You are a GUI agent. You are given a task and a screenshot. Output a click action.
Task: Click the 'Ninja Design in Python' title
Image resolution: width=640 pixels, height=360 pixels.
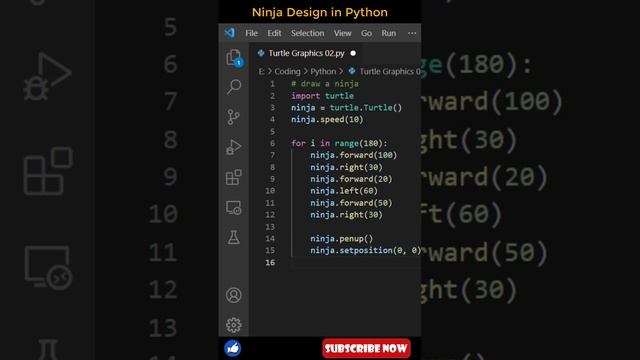(x=320, y=12)
